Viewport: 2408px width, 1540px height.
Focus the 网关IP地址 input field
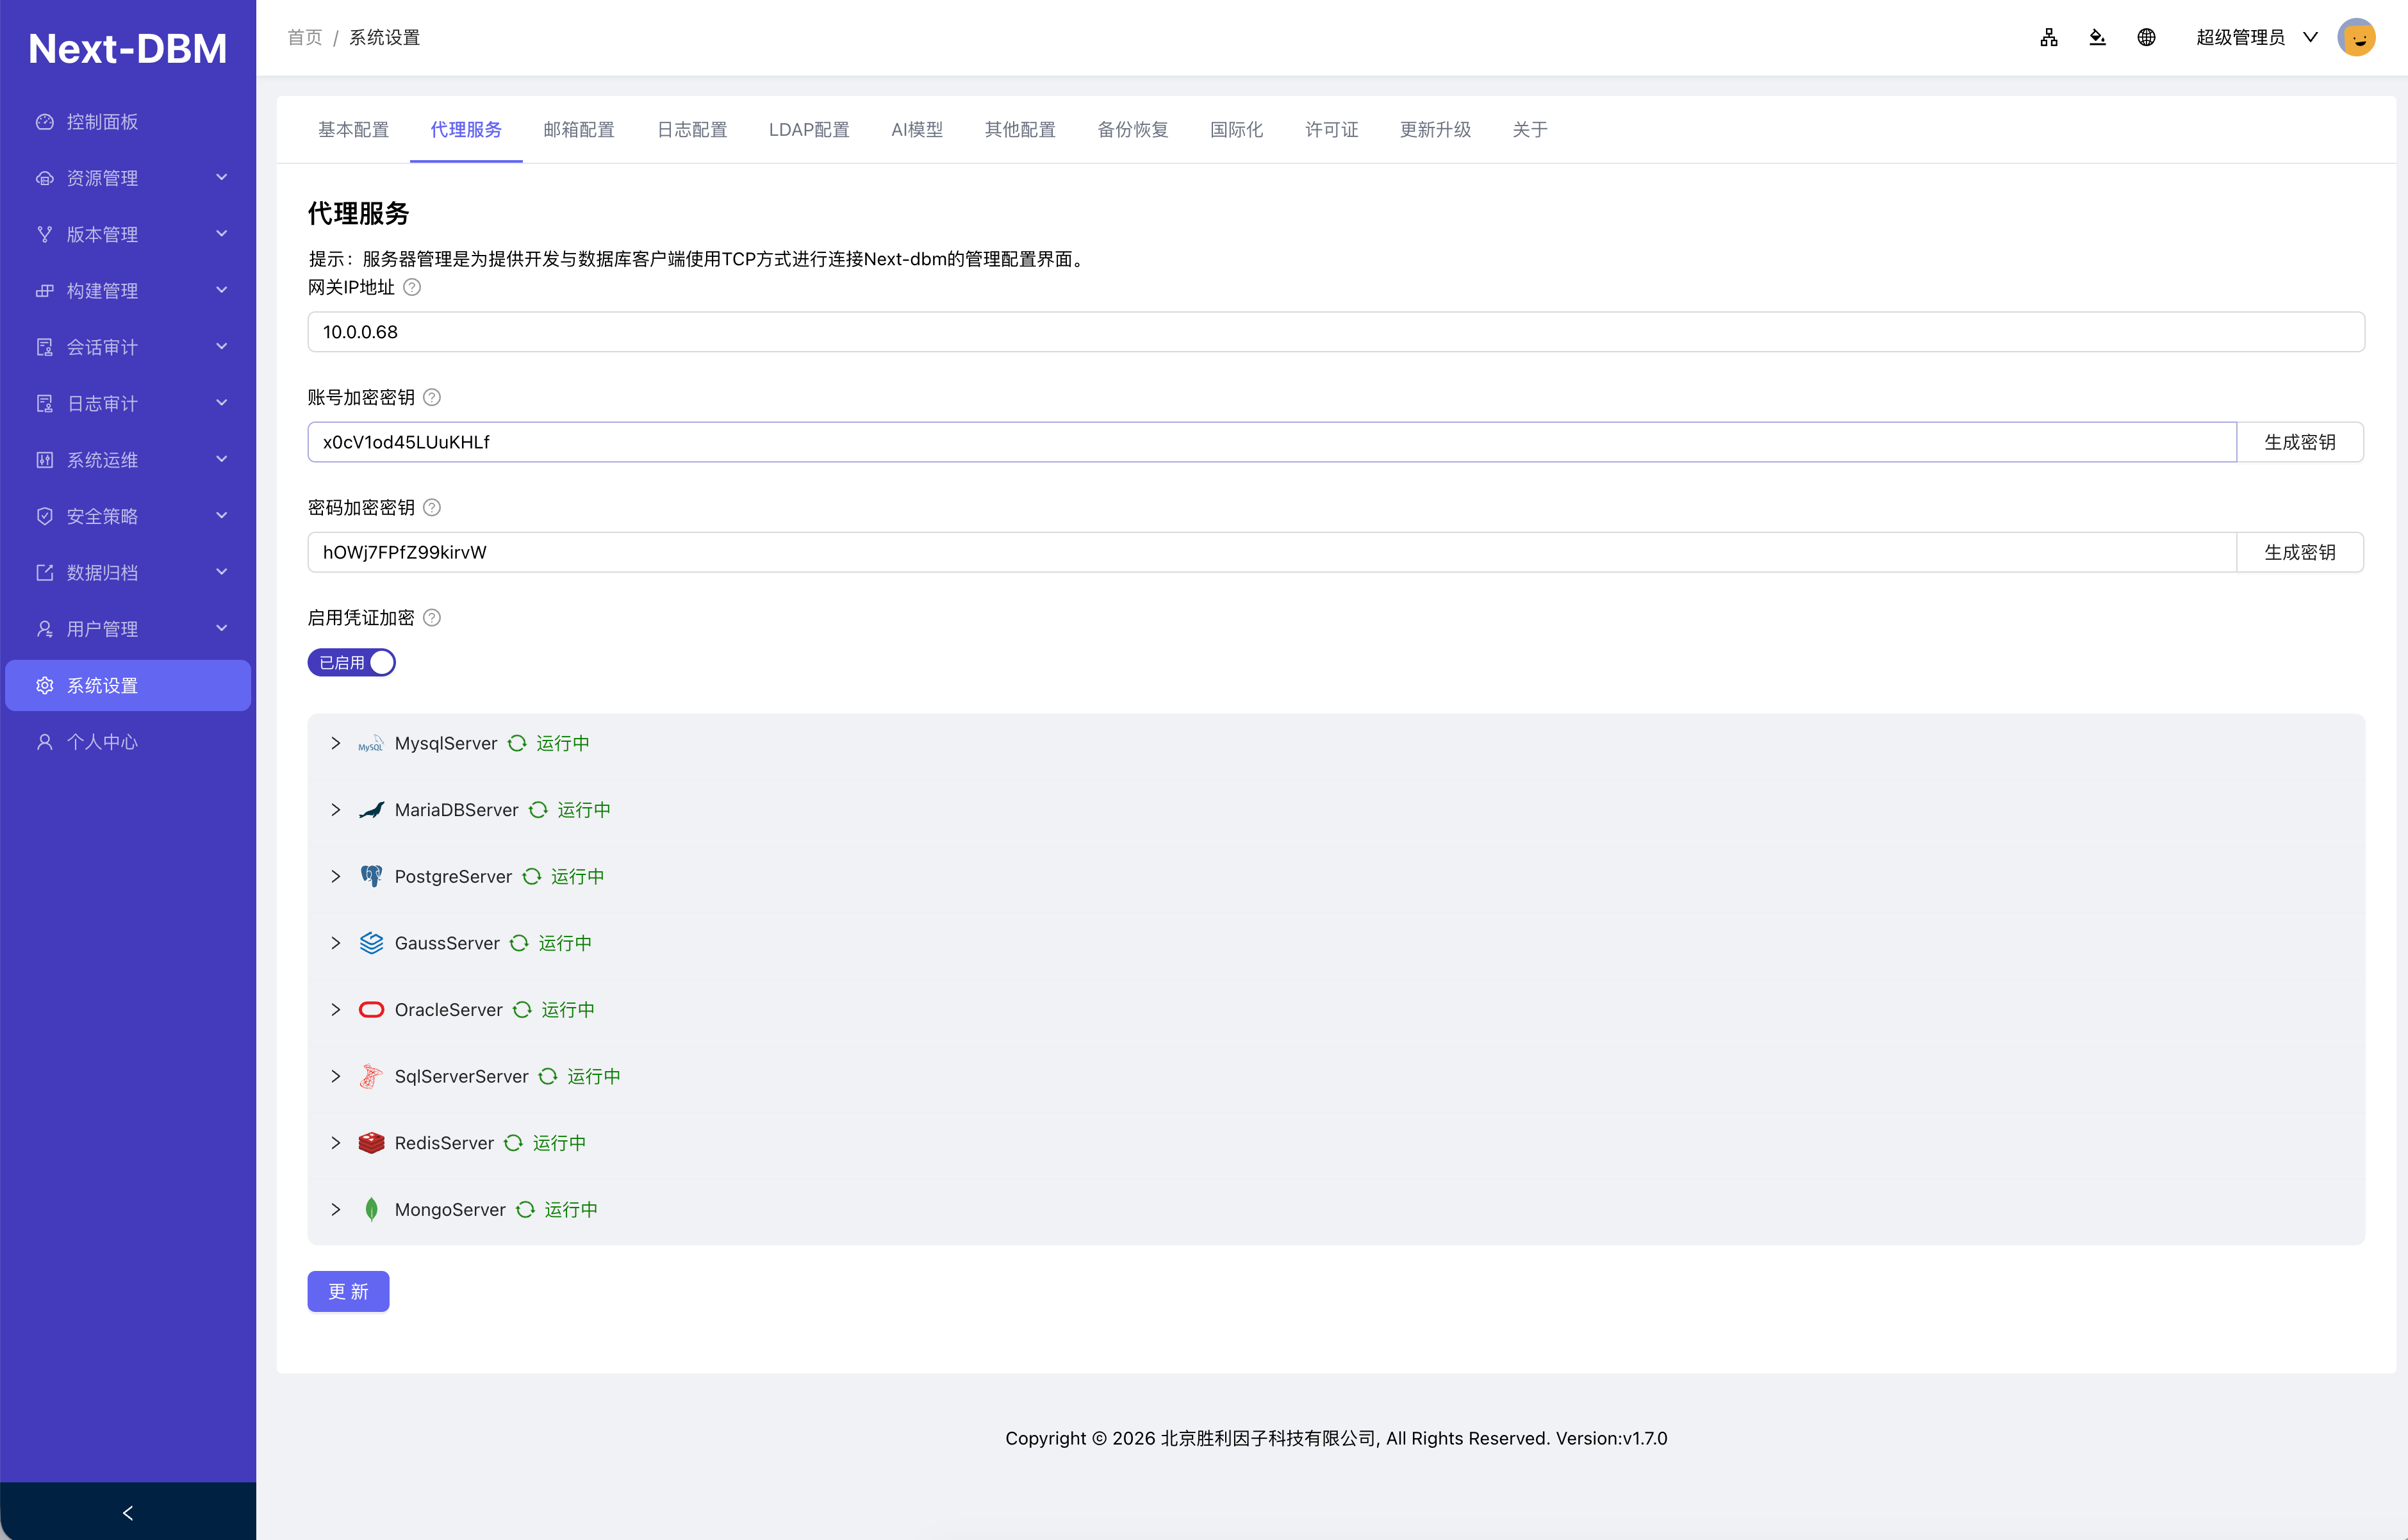[x=1336, y=332]
